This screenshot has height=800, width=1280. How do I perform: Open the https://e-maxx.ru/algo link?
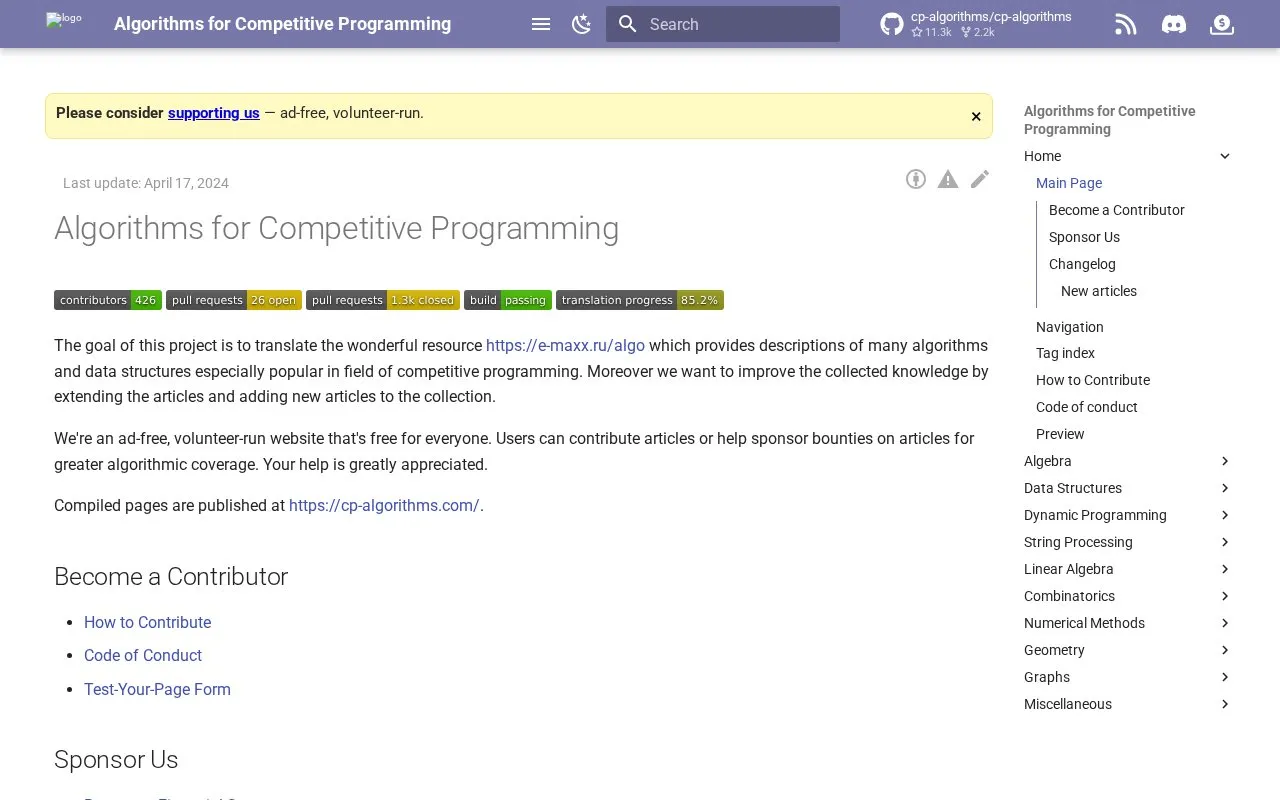pyautogui.click(x=565, y=345)
